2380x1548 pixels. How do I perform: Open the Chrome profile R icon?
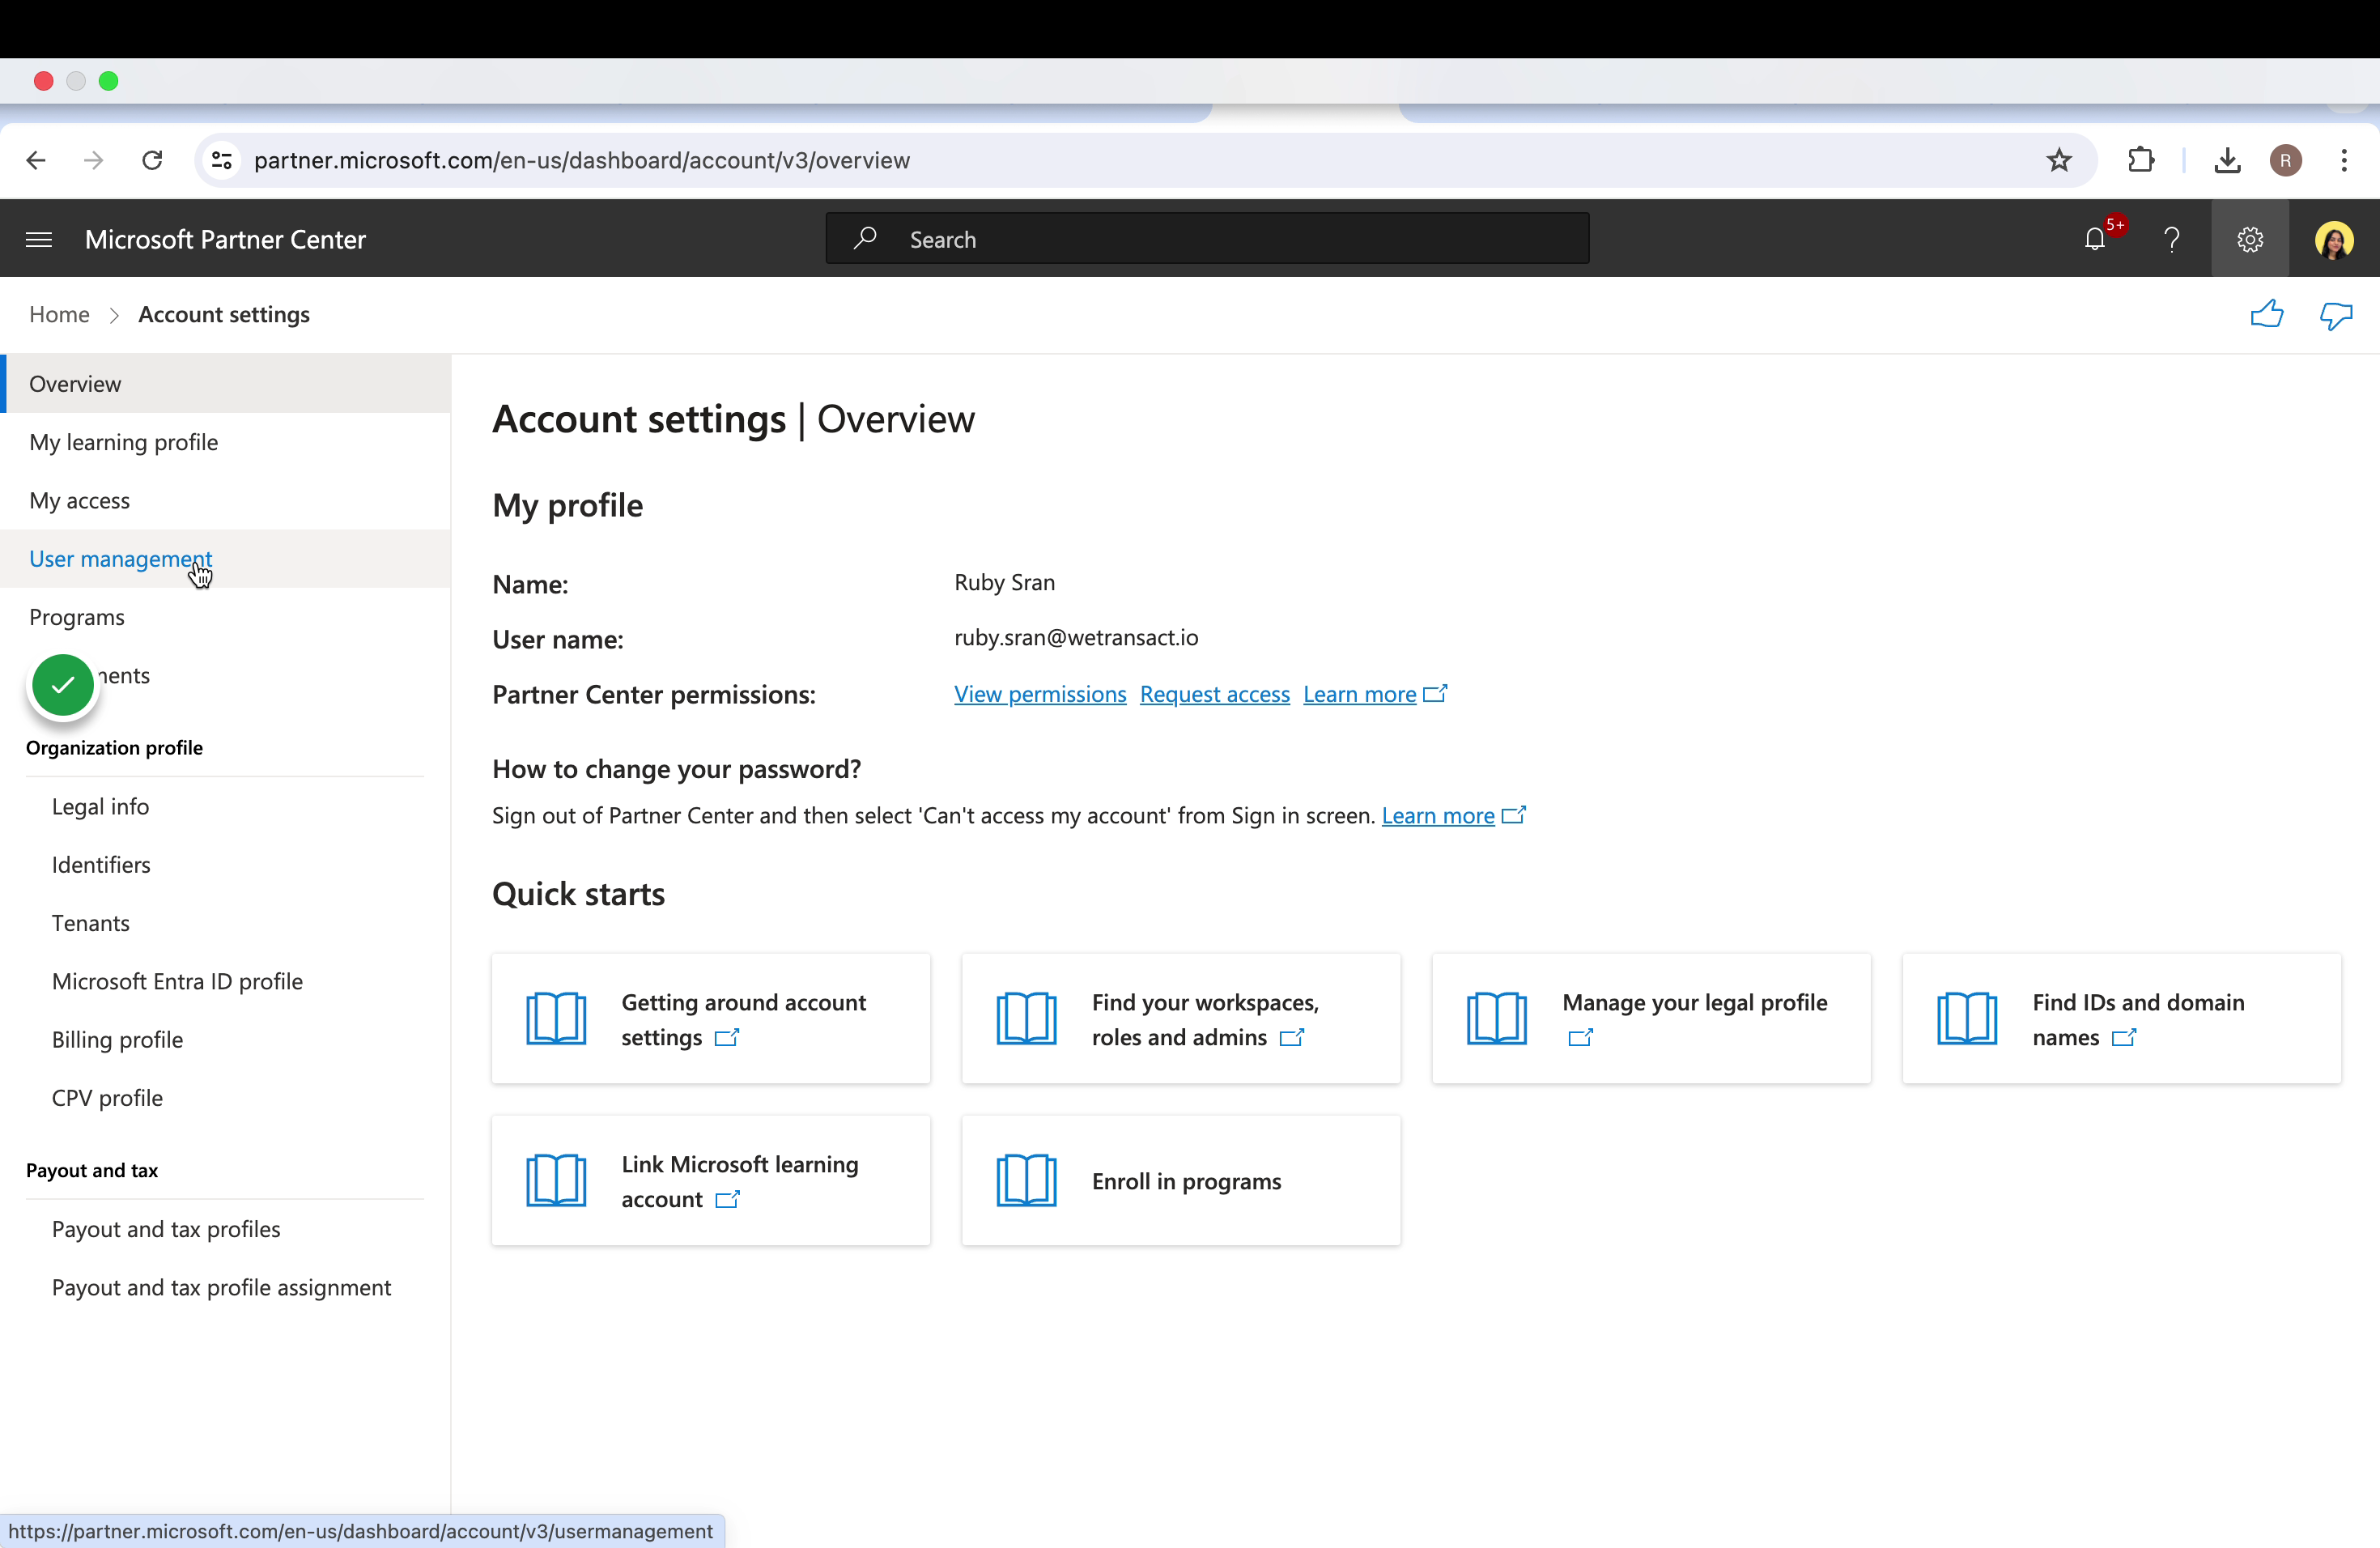pos(2285,160)
